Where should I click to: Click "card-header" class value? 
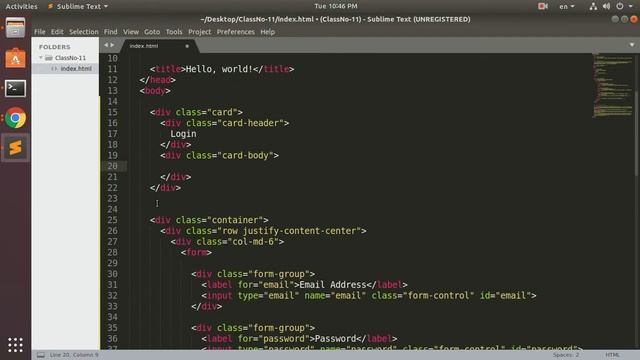coord(250,123)
